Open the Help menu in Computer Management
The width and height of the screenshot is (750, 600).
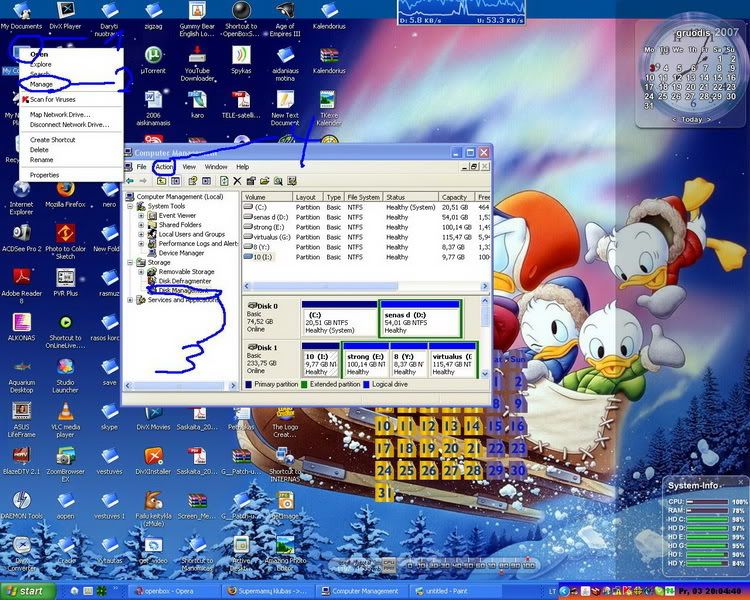pos(243,167)
